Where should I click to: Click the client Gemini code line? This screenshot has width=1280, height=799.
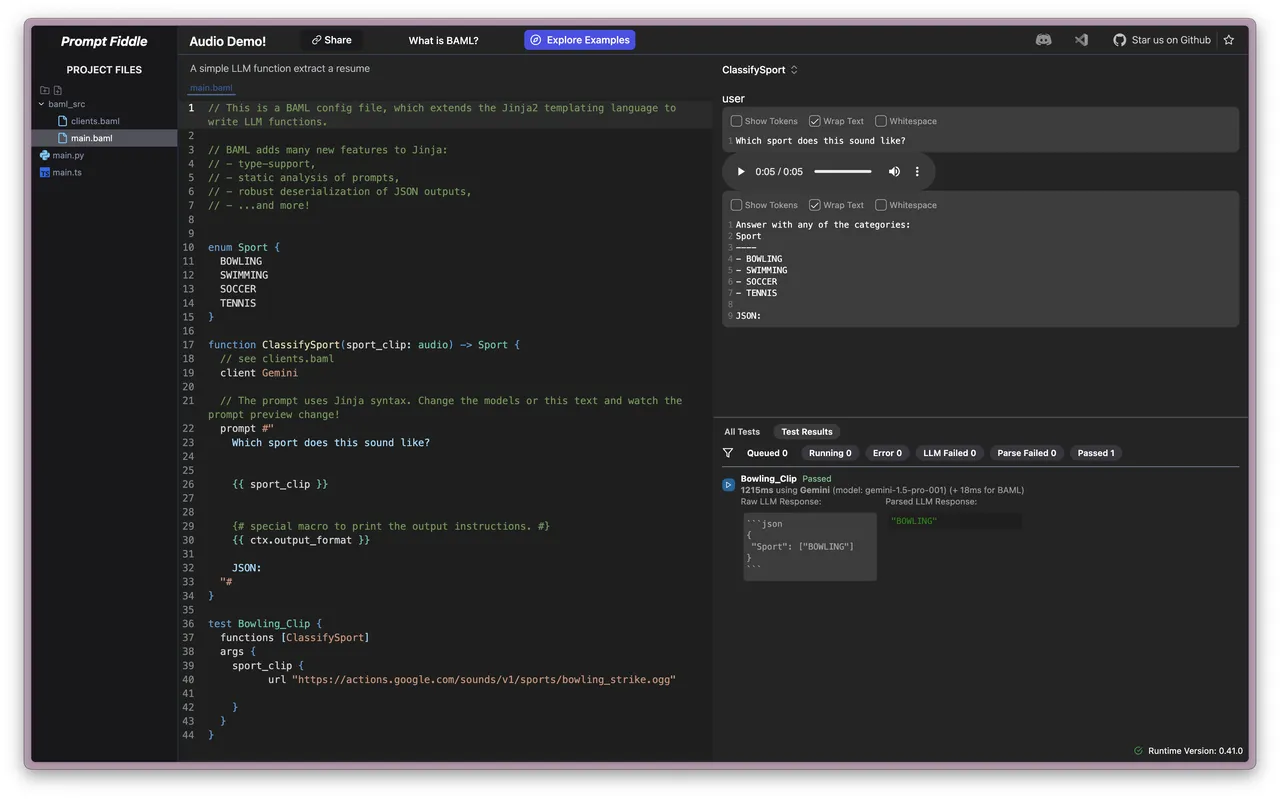click(259, 373)
